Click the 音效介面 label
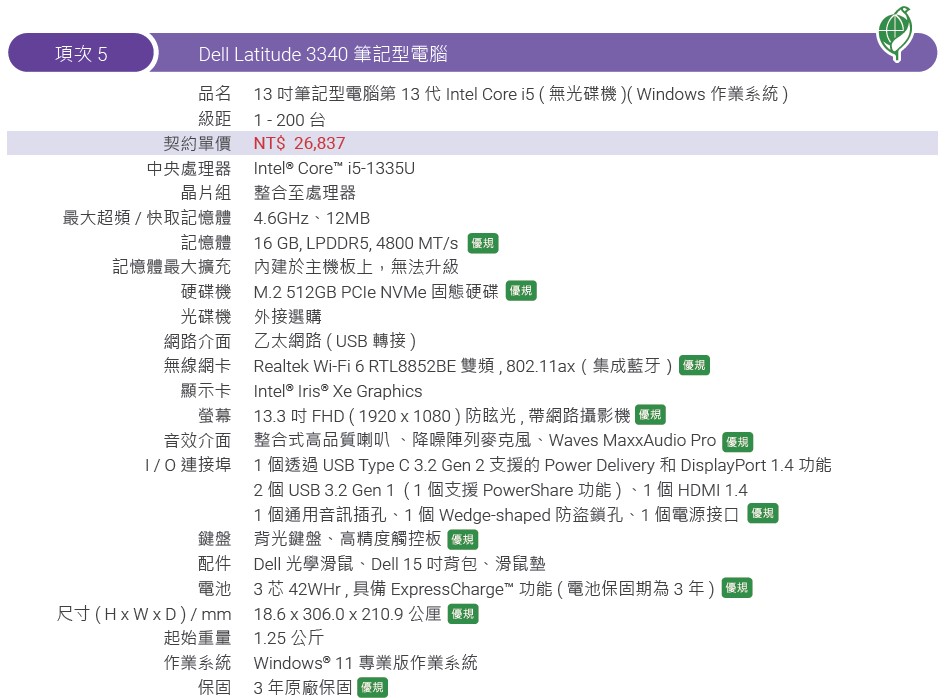Viewport: 945px width, 698px height. (198, 441)
